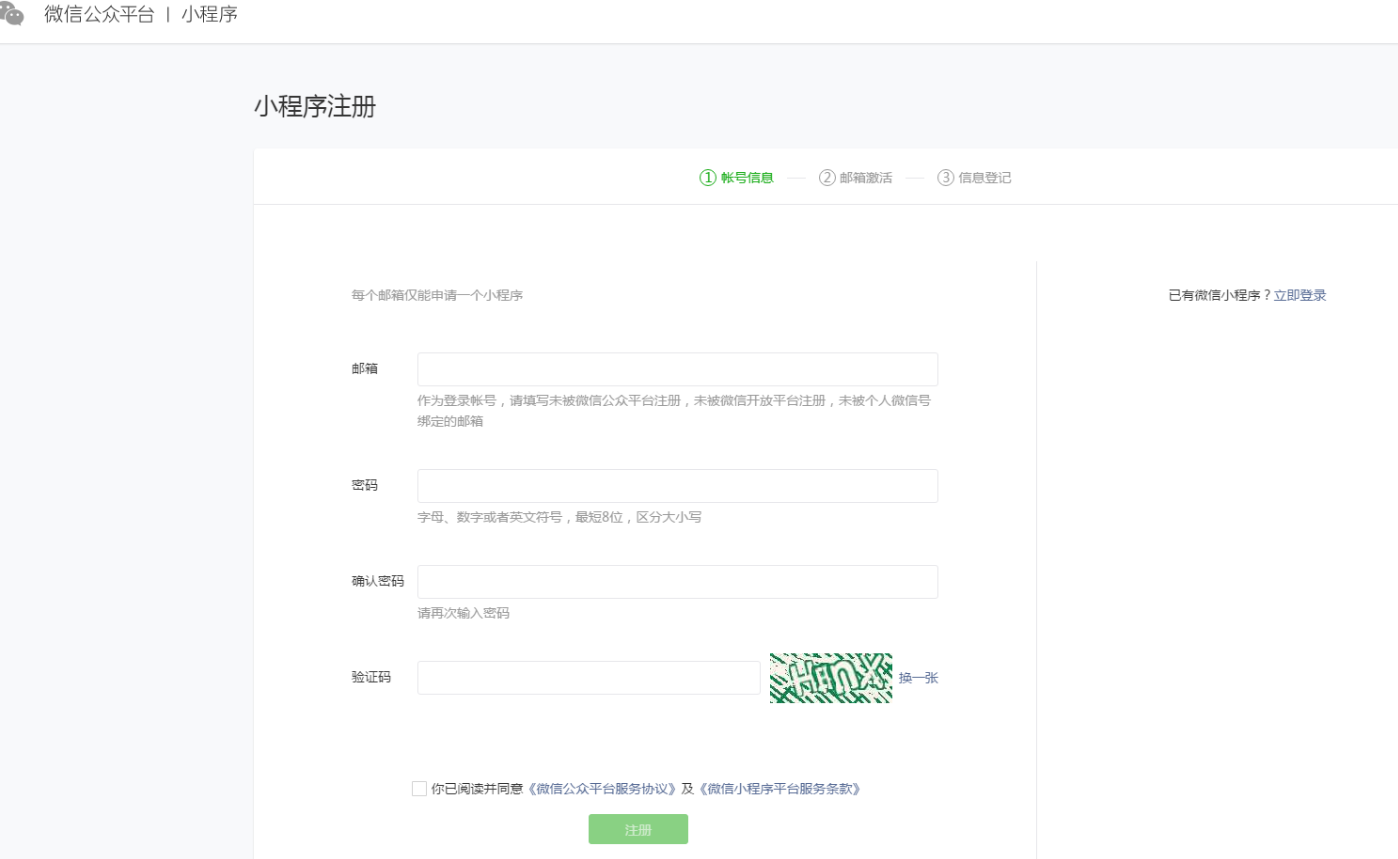This screenshot has width=1398, height=859.
Task: Click the WeChat logo icon
Action: coord(12,14)
